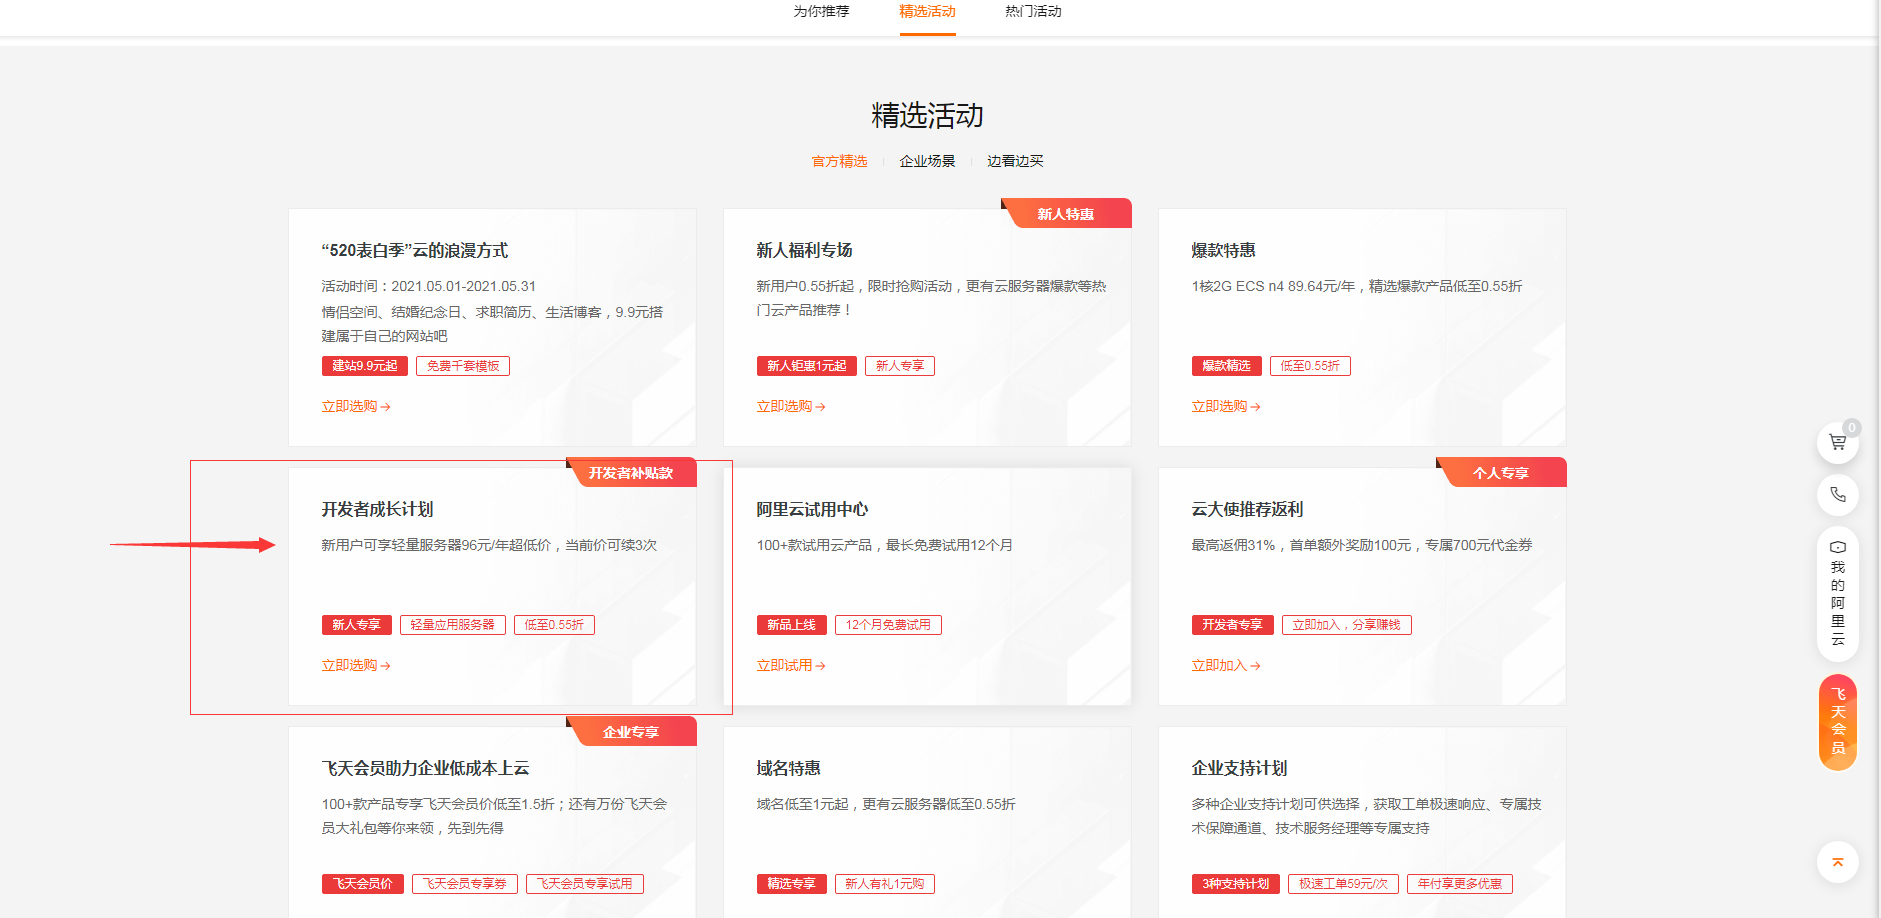Click 立即选购 under 520表白季 card
This screenshot has height=918, width=1881.
356,406
